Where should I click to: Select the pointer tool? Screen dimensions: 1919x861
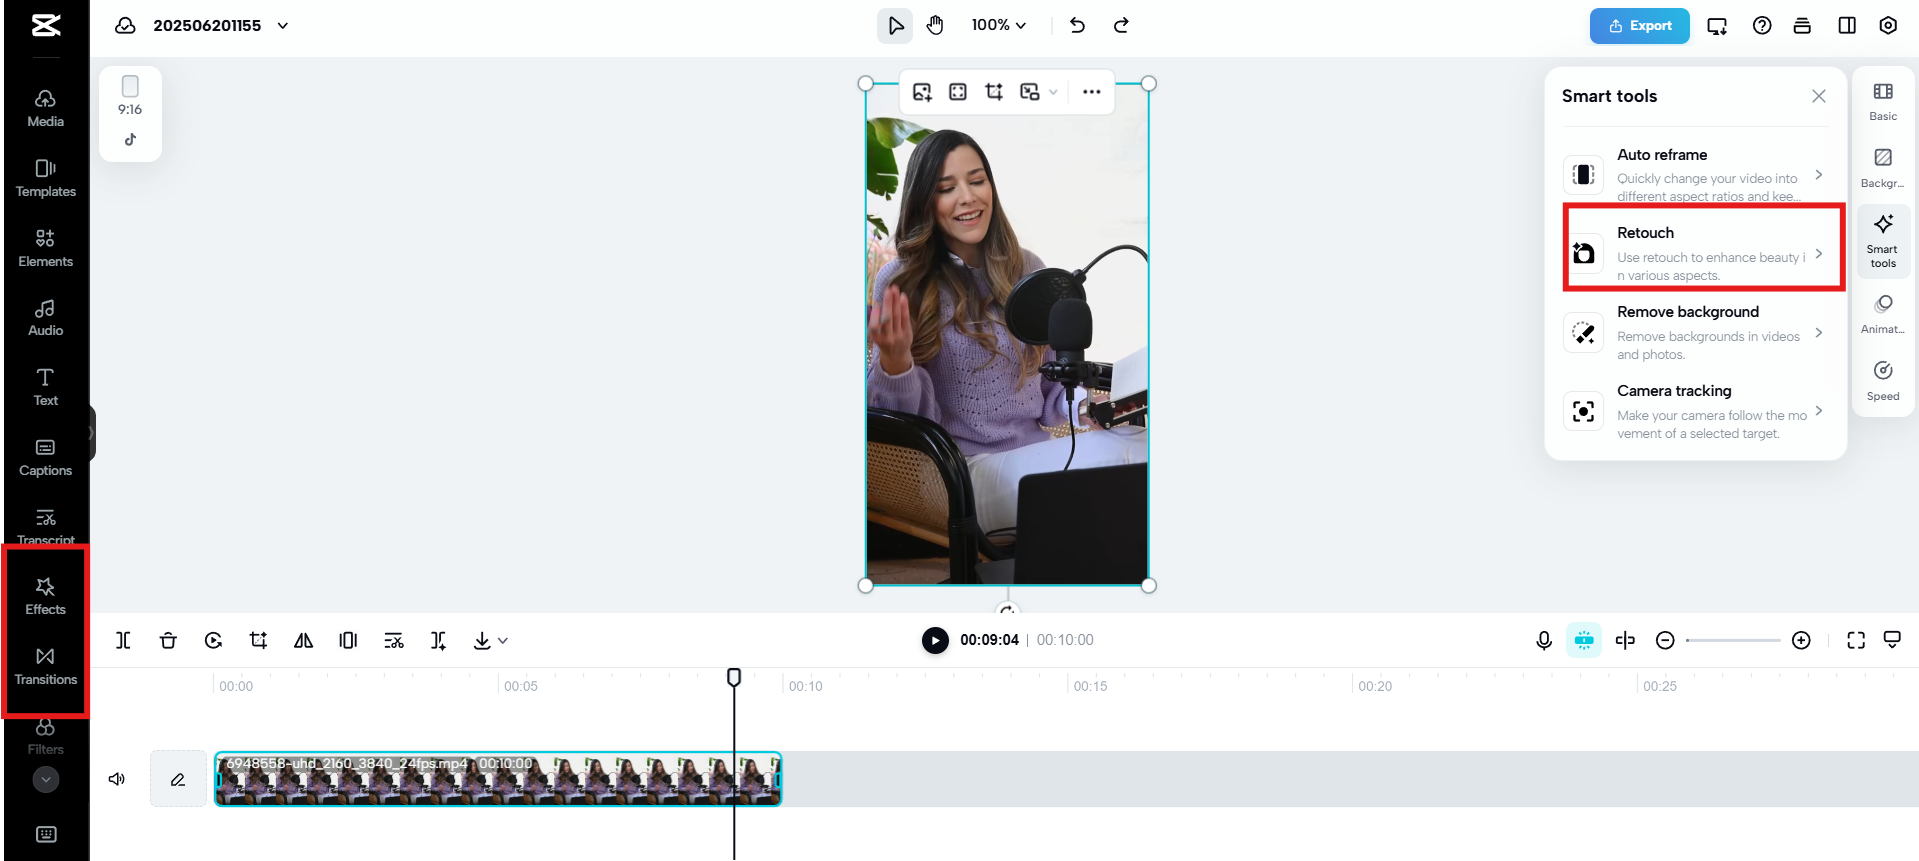(x=895, y=25)
